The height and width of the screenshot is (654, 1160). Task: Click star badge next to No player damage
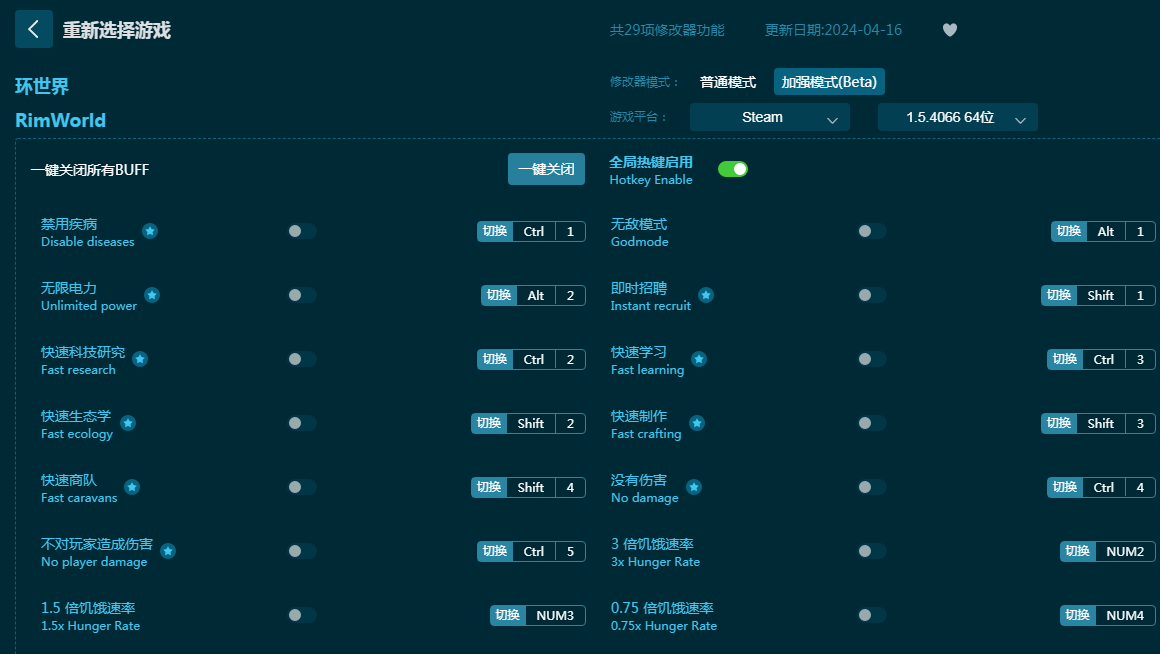pos(168,551)
